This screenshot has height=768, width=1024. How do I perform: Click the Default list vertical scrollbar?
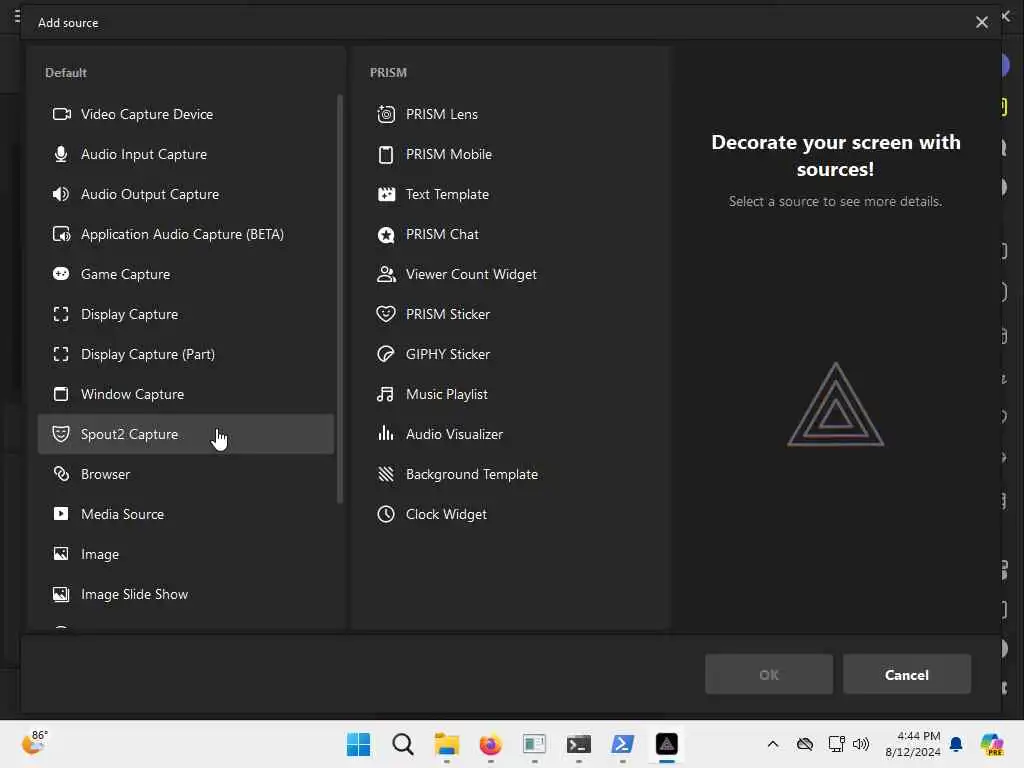coord(340,298)
